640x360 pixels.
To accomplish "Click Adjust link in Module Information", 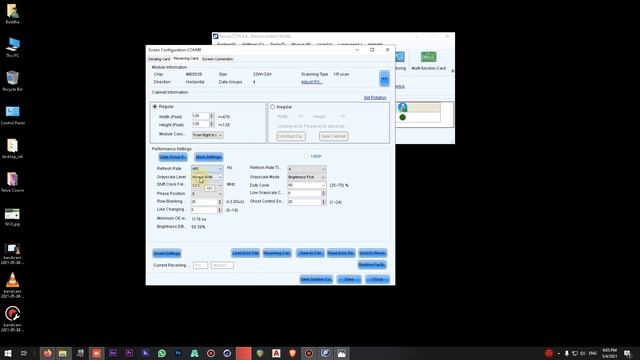I will (x=312, y=82).
